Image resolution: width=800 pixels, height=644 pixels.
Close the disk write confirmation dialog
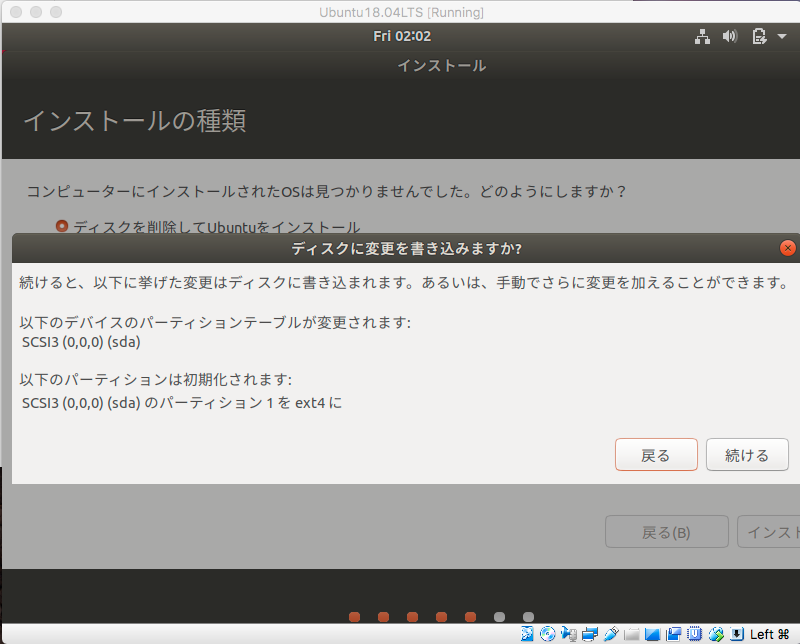point(788,248)
